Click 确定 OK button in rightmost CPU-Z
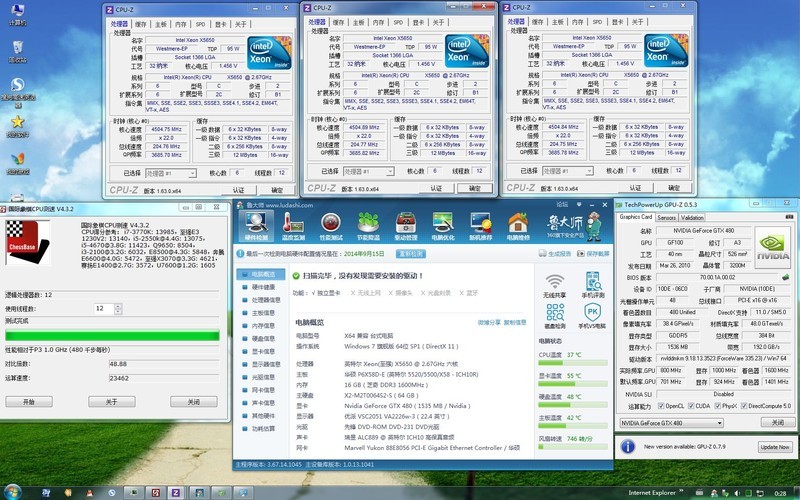The image size is (800, 500). (x=674, y=188)
